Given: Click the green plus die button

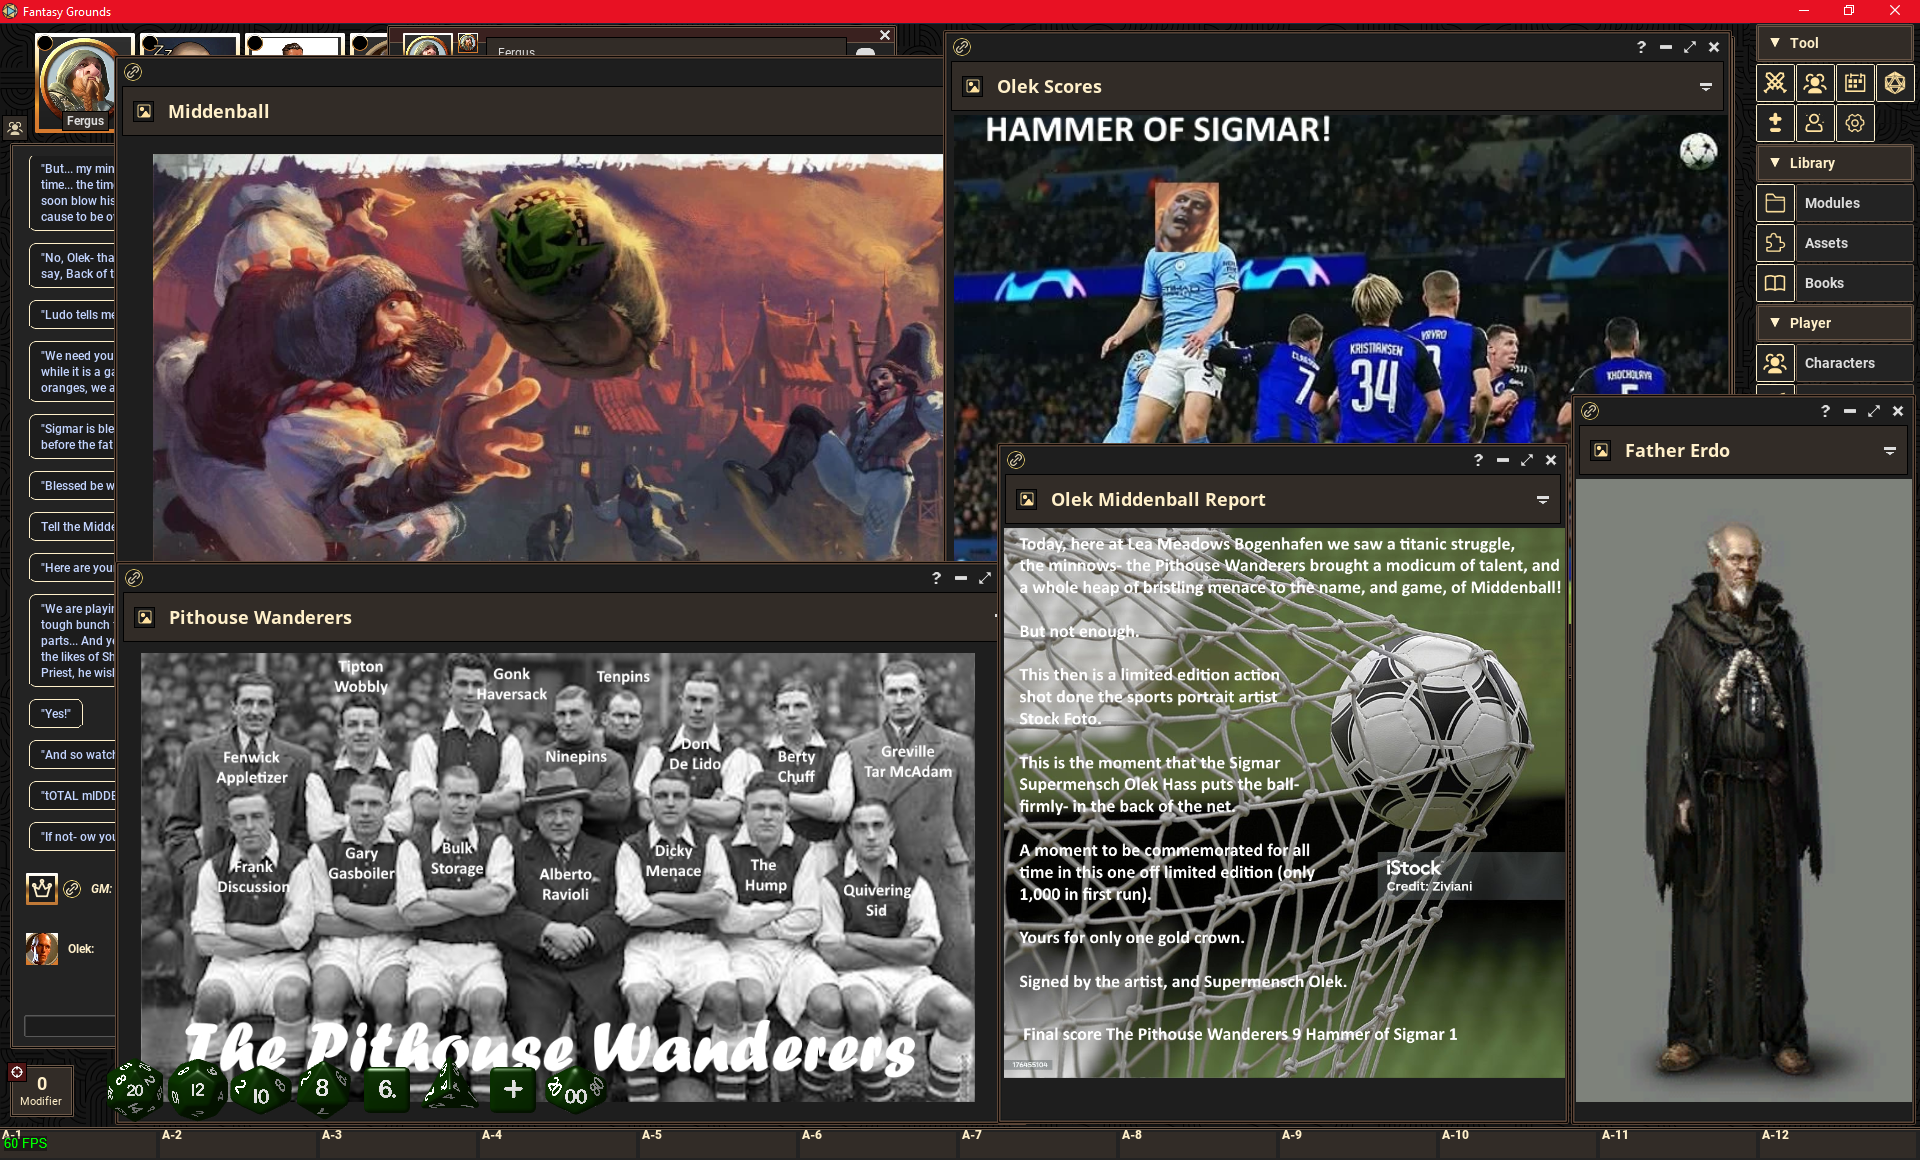Looking at the screenshot, I should pyautogui.click(x=513, y=1089).
